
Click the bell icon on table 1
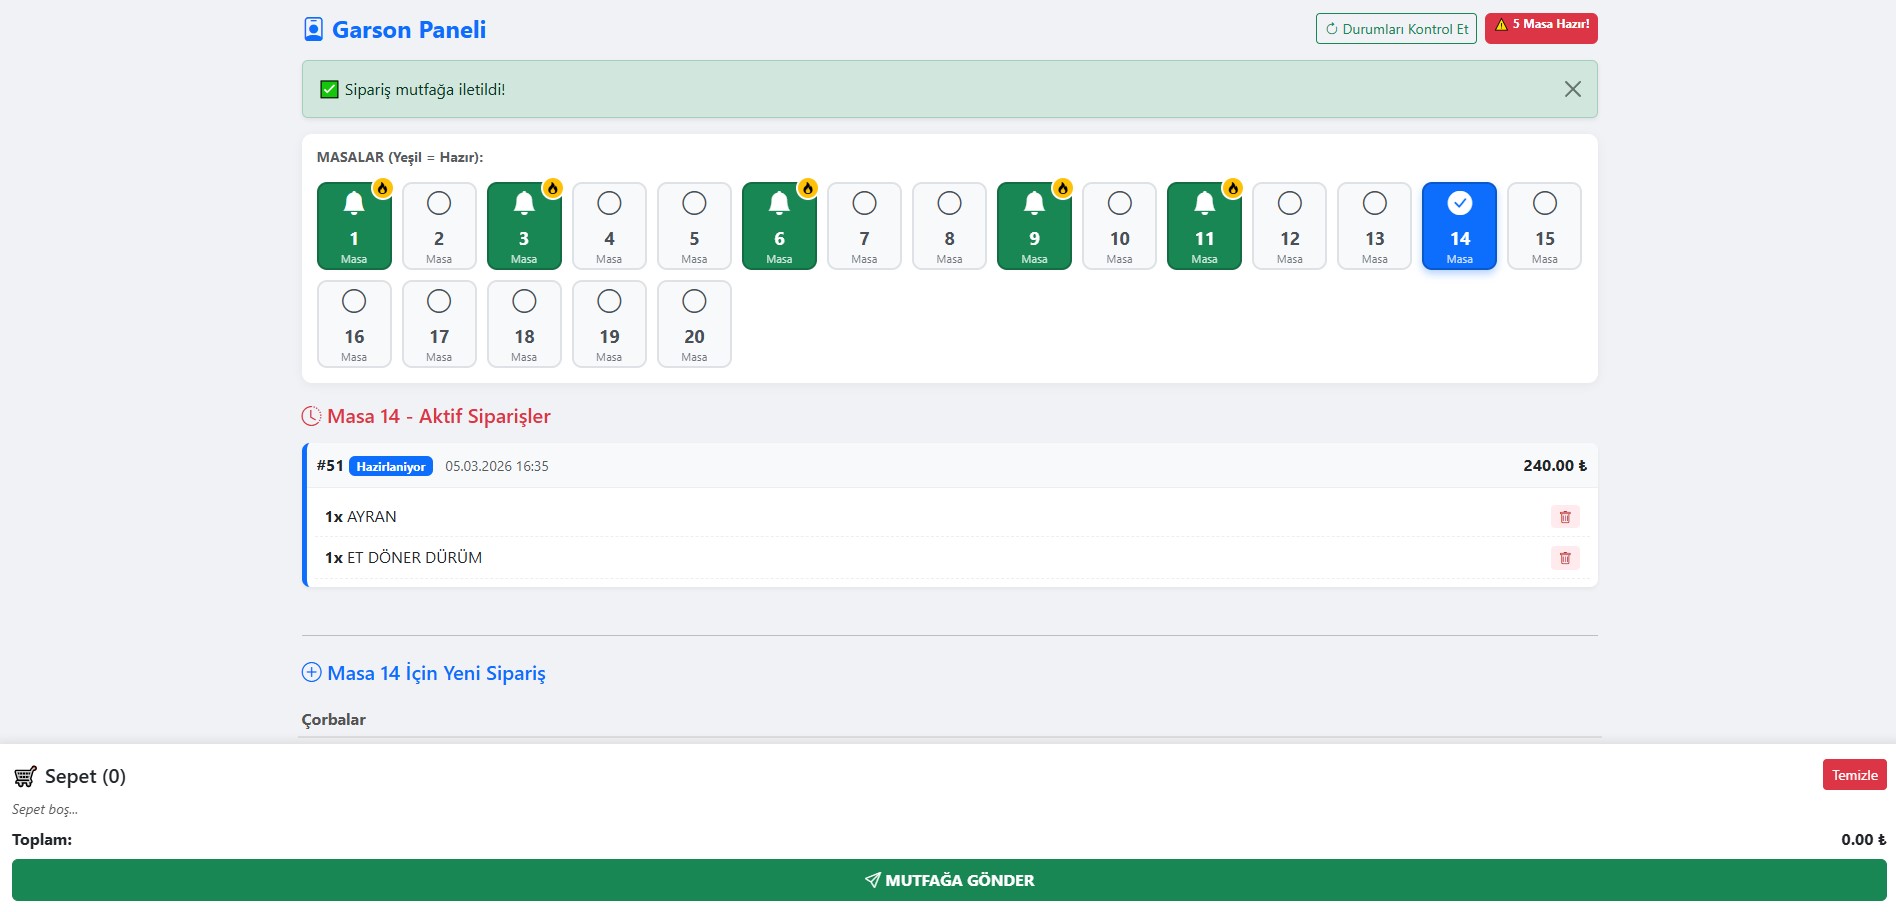click(354, 204)
